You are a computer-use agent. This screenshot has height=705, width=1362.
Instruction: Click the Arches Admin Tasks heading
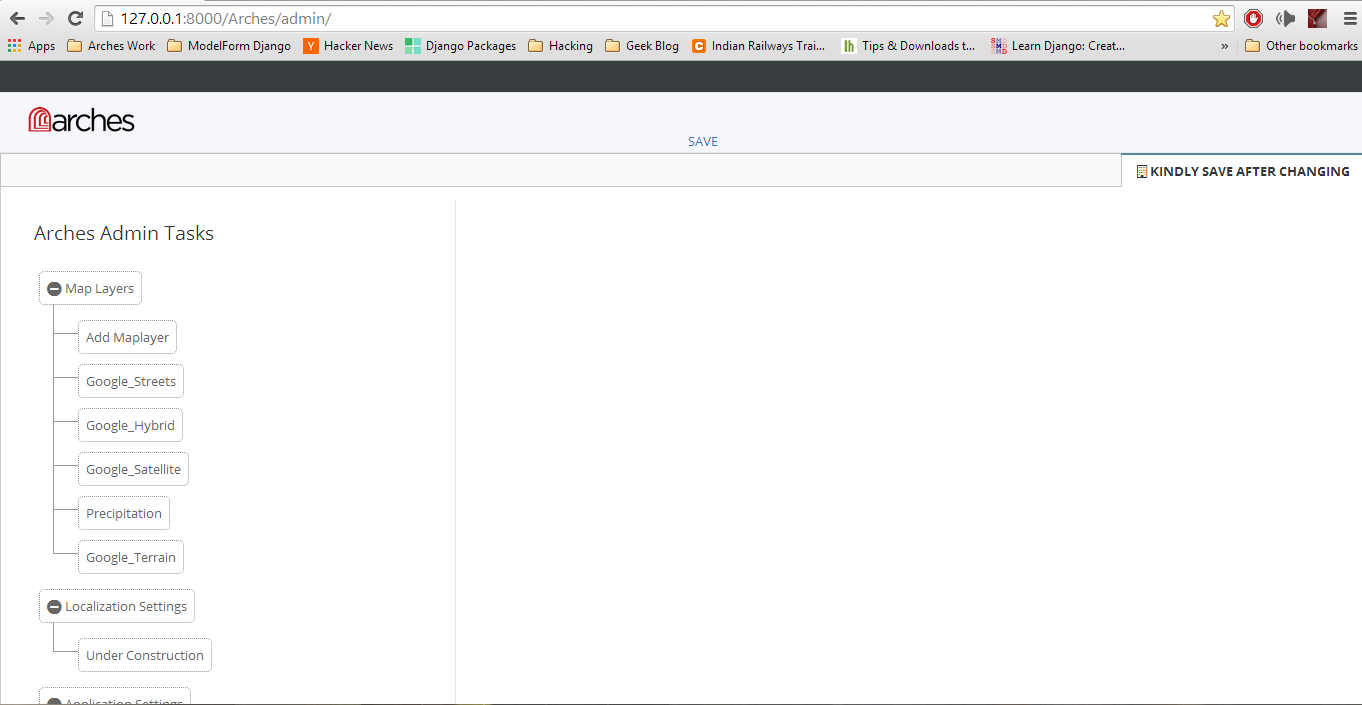(x=124, y=233)
